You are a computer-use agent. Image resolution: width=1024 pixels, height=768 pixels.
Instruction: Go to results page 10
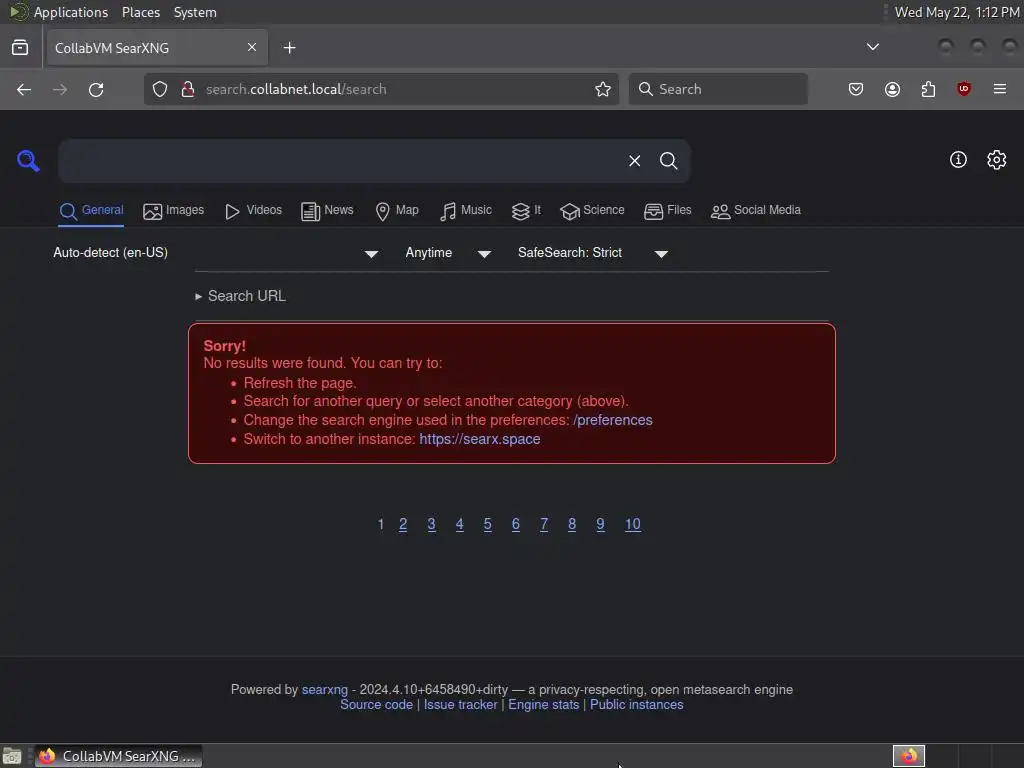click(633, 524)
